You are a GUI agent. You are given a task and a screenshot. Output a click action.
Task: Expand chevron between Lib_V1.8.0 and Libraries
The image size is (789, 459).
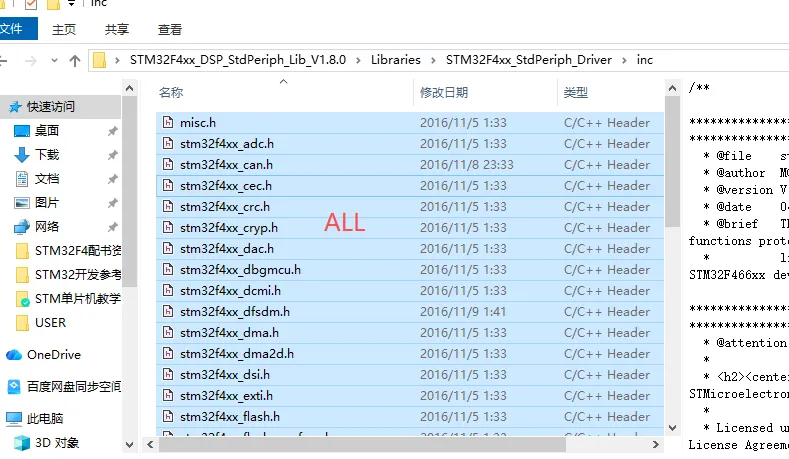(x=358, y=60)
